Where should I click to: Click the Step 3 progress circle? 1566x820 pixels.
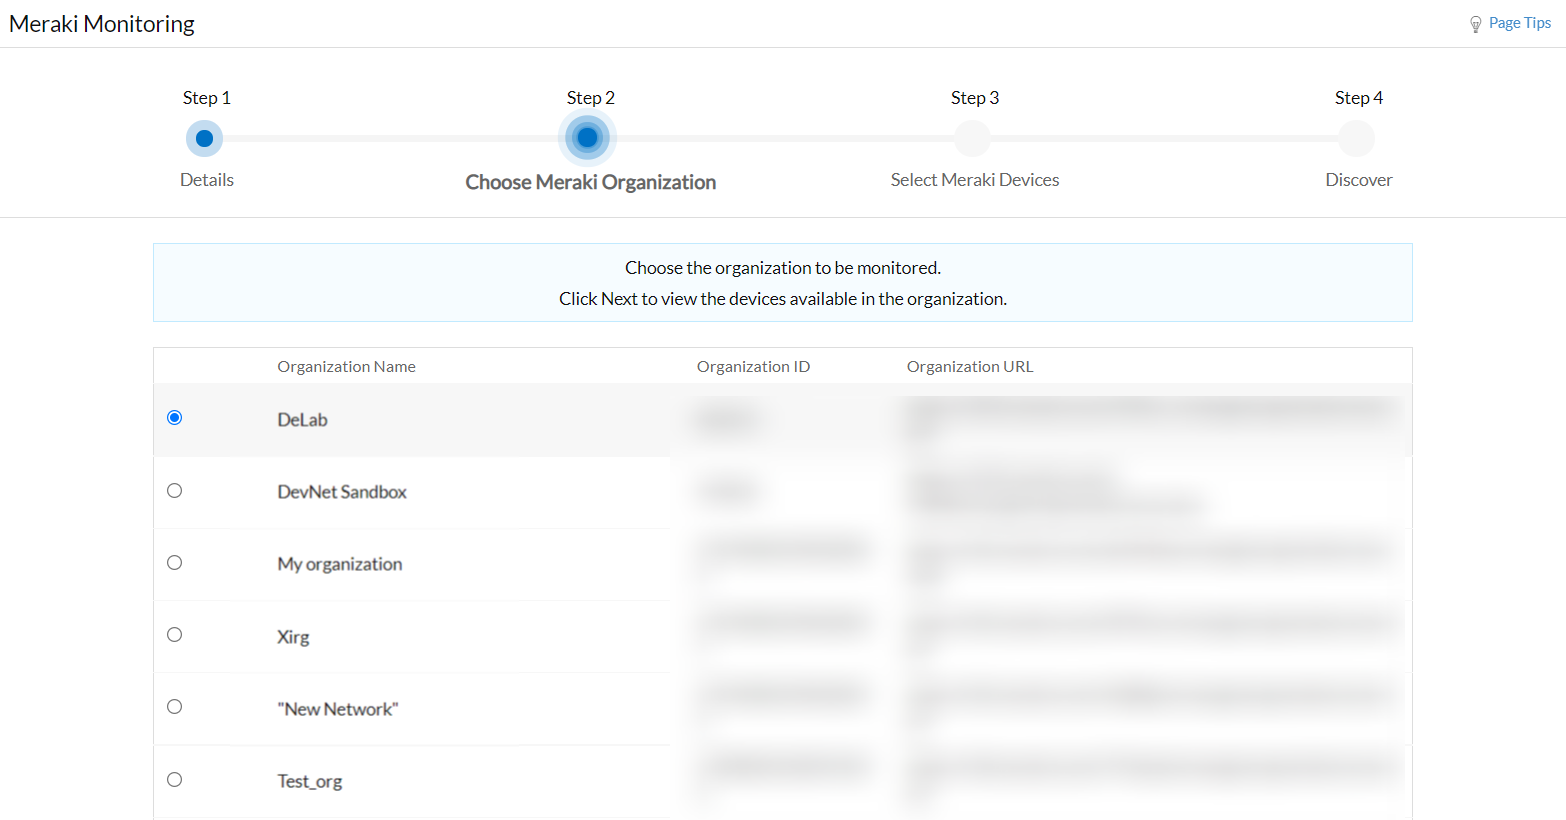click(x=971, y=138)
